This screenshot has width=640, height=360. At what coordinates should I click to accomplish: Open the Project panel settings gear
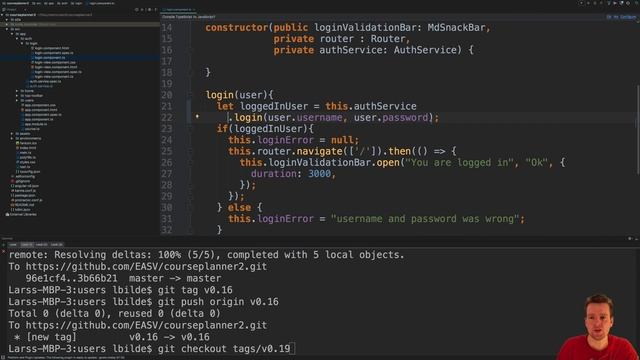pos(149,9)
